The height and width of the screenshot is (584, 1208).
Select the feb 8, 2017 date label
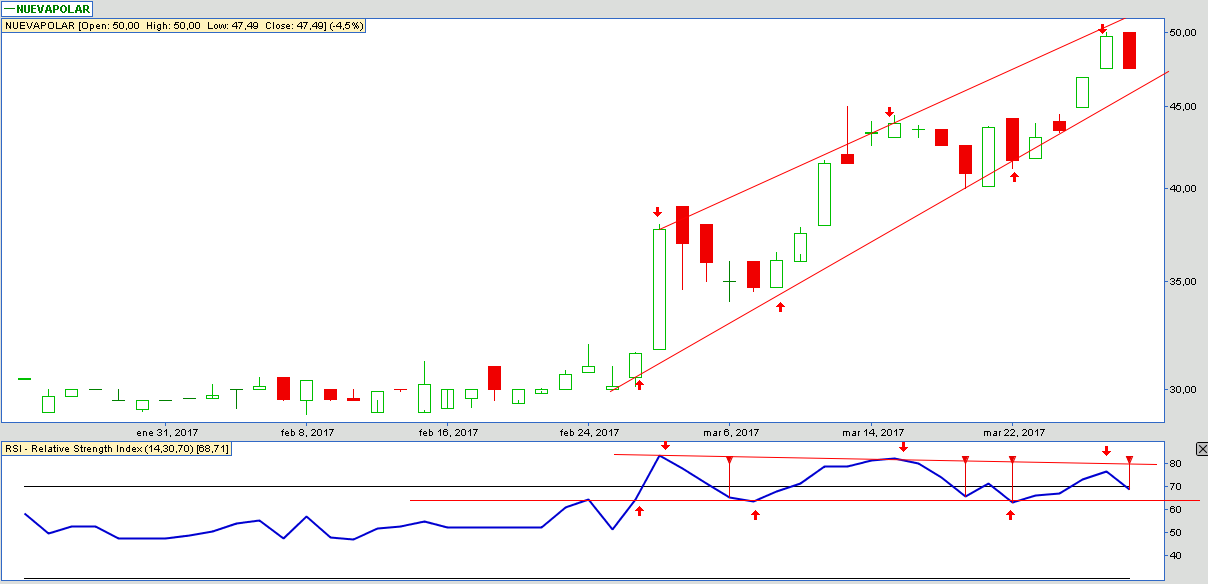[308, 432]
